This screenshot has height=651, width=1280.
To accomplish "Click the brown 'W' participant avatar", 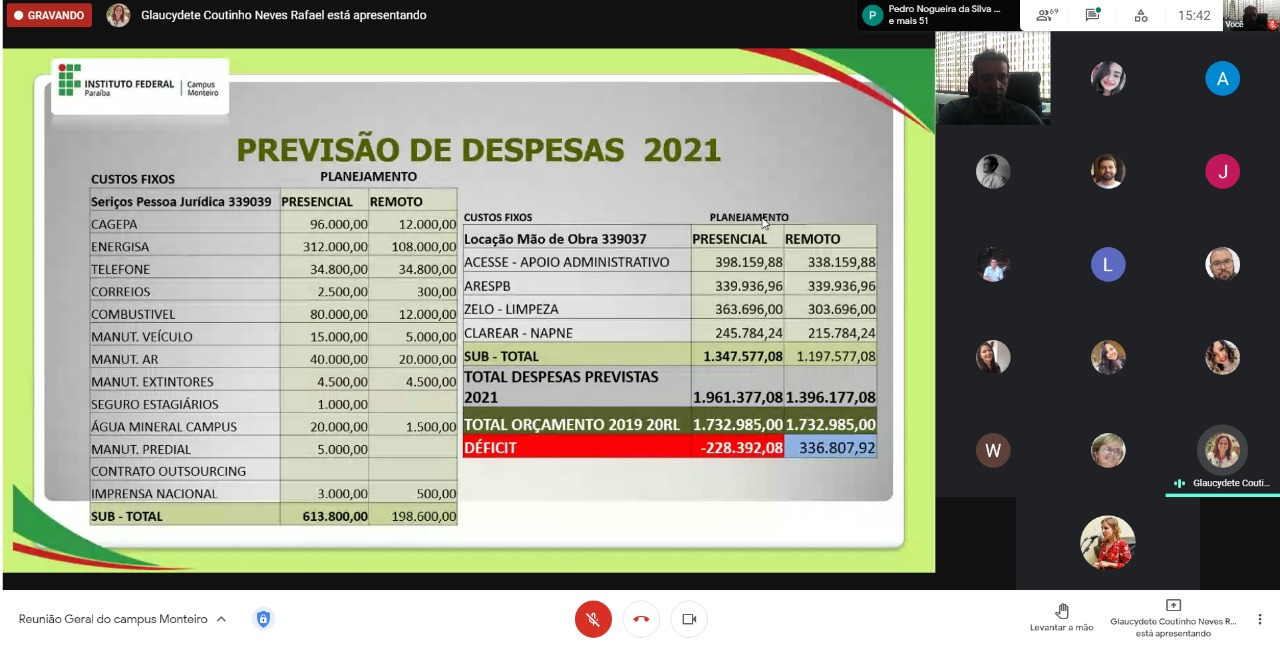I will (x=993, y=450).
